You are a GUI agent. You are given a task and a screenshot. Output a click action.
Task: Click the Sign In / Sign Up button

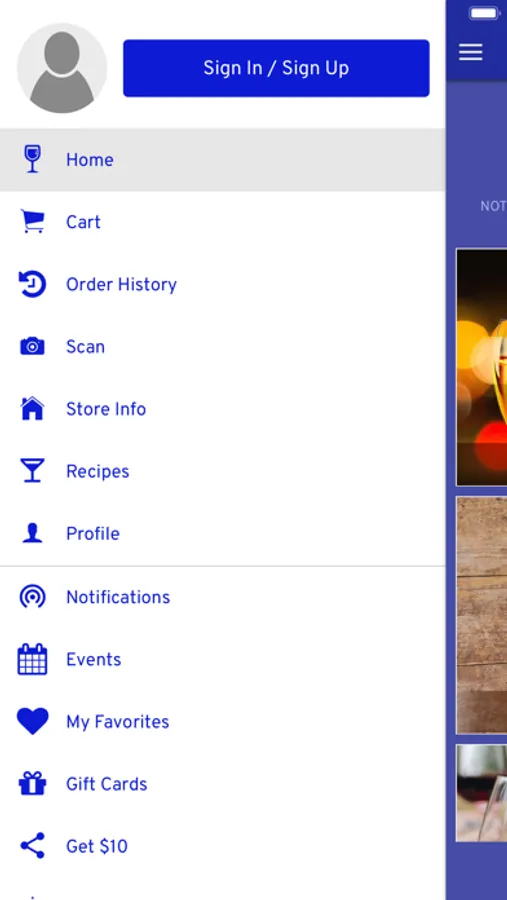(x=276, y=68)
